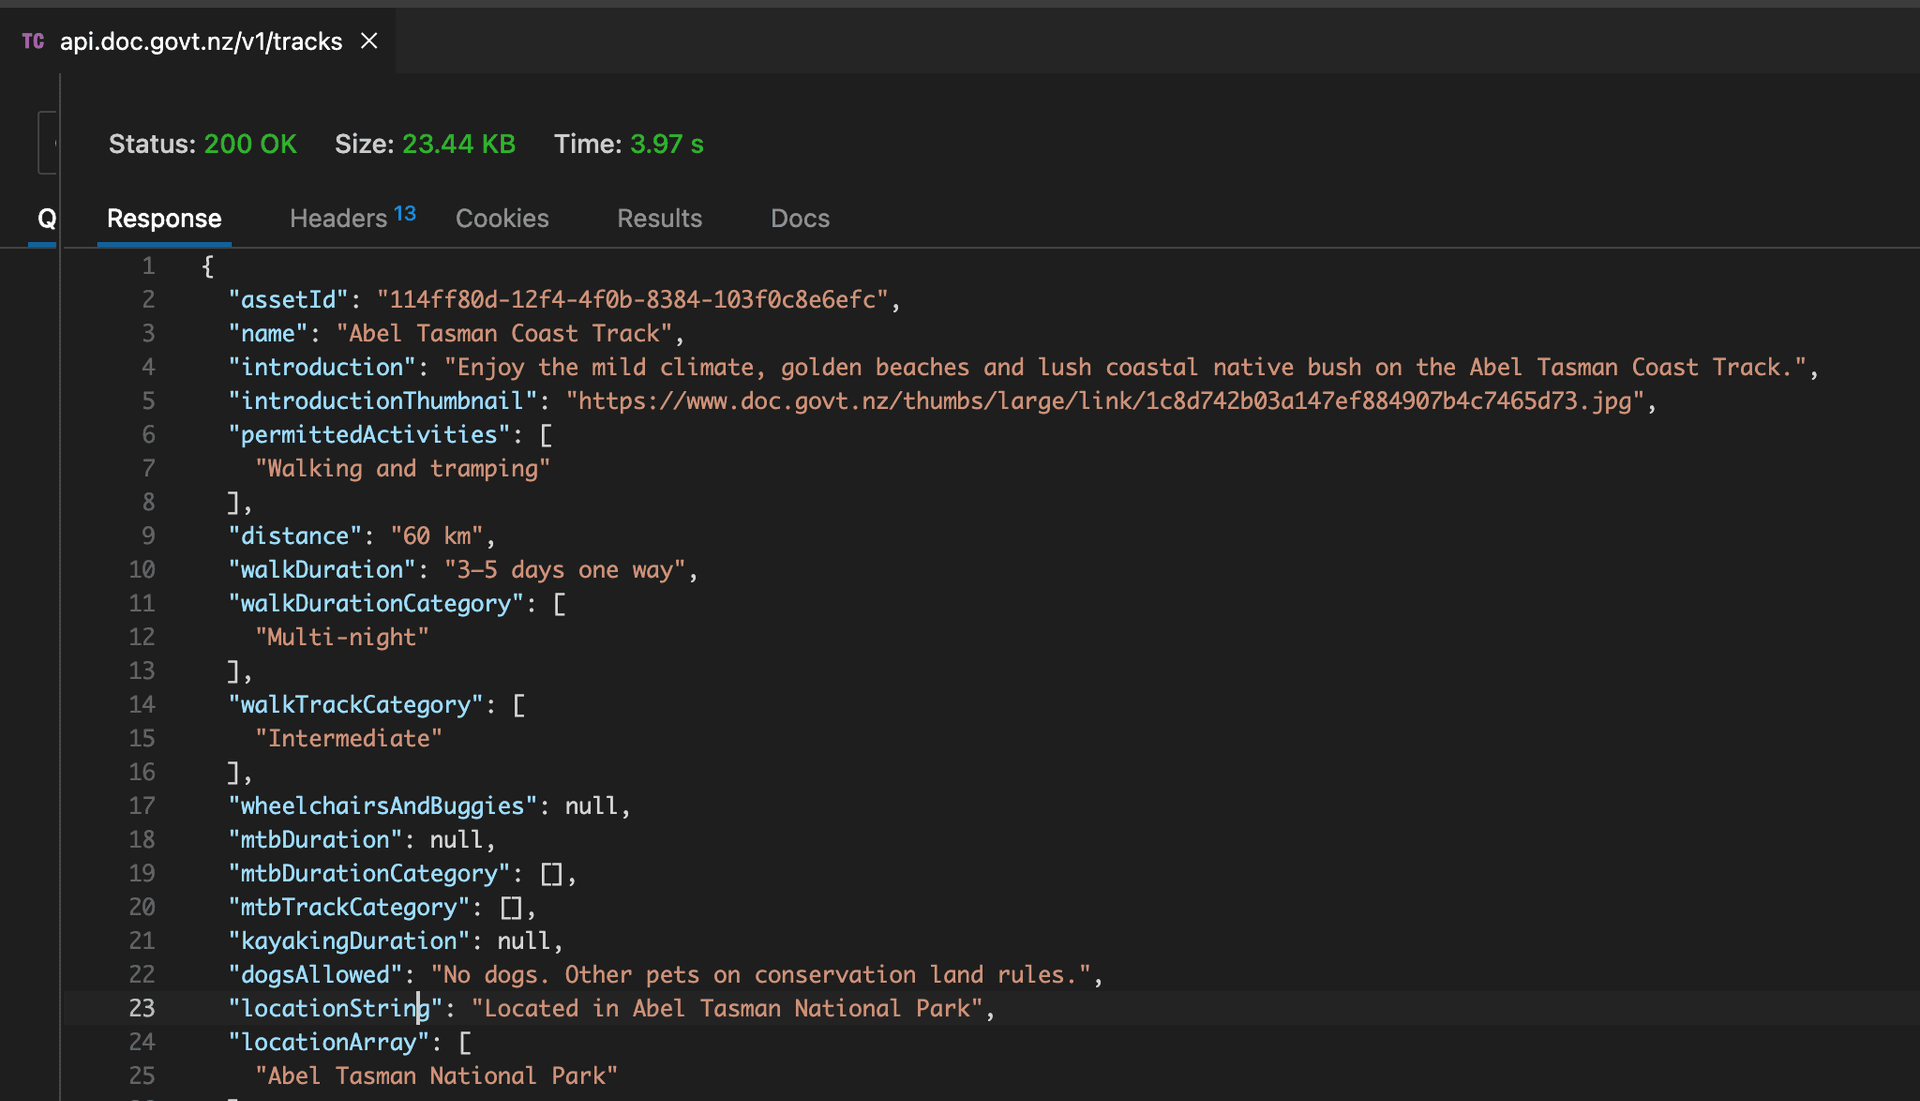Screen dimensions: 1920x1101
Task: Click the "dogsAllowed" key
Action: coord(315,975)
